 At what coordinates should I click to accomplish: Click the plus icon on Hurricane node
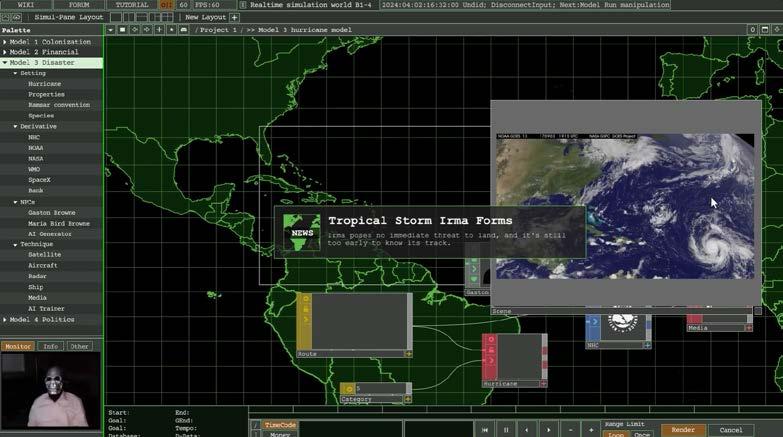pos(544,383)
